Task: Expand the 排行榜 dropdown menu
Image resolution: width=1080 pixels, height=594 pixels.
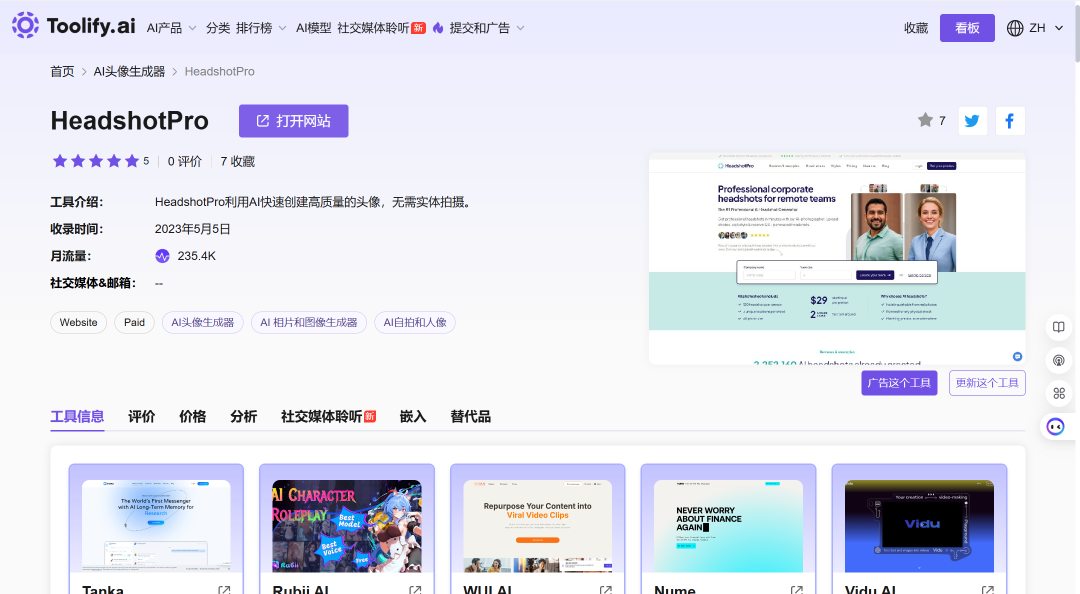Action: click(x=261, y=28)
